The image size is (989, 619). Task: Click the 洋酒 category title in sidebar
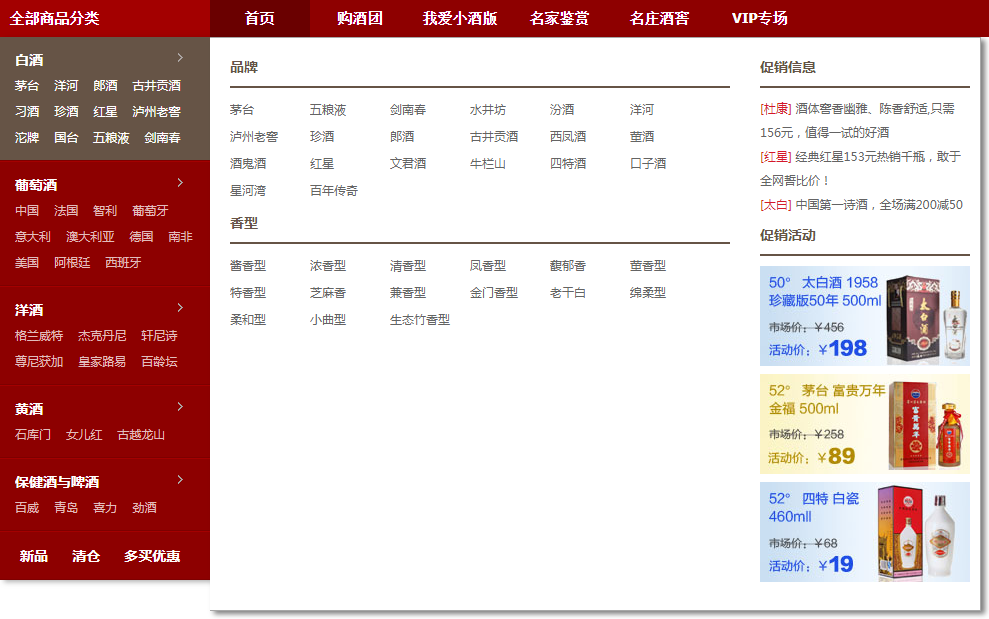click(x=29, y=310)
